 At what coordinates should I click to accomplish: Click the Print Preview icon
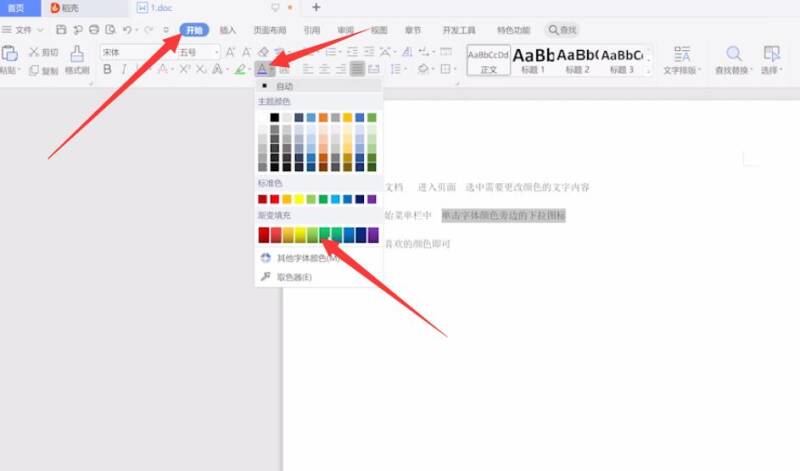(x=110, y=30)
